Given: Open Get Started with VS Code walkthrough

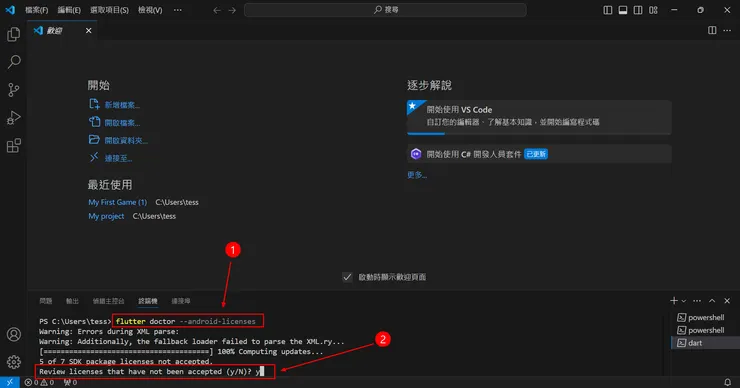Looking at the screenshot, I should tap(539, 117).
